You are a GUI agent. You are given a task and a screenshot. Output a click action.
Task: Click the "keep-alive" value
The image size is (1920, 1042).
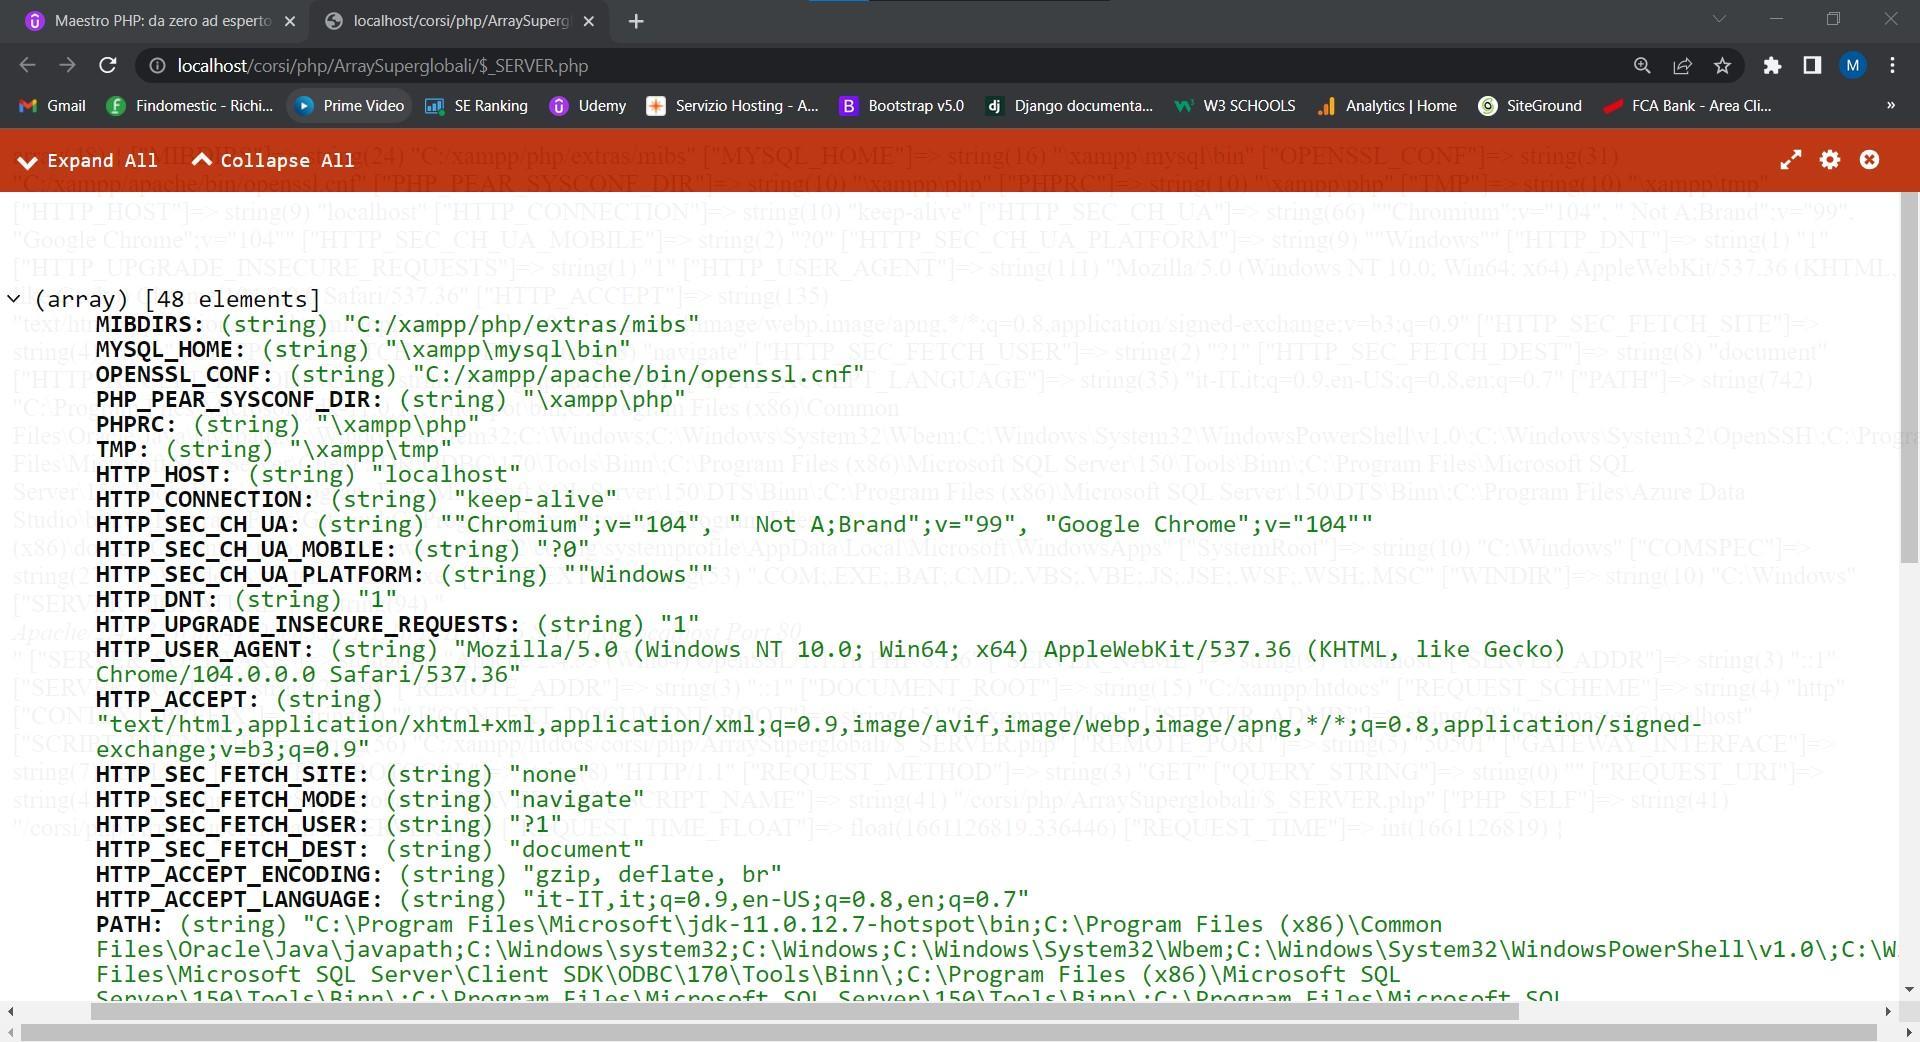536,499
